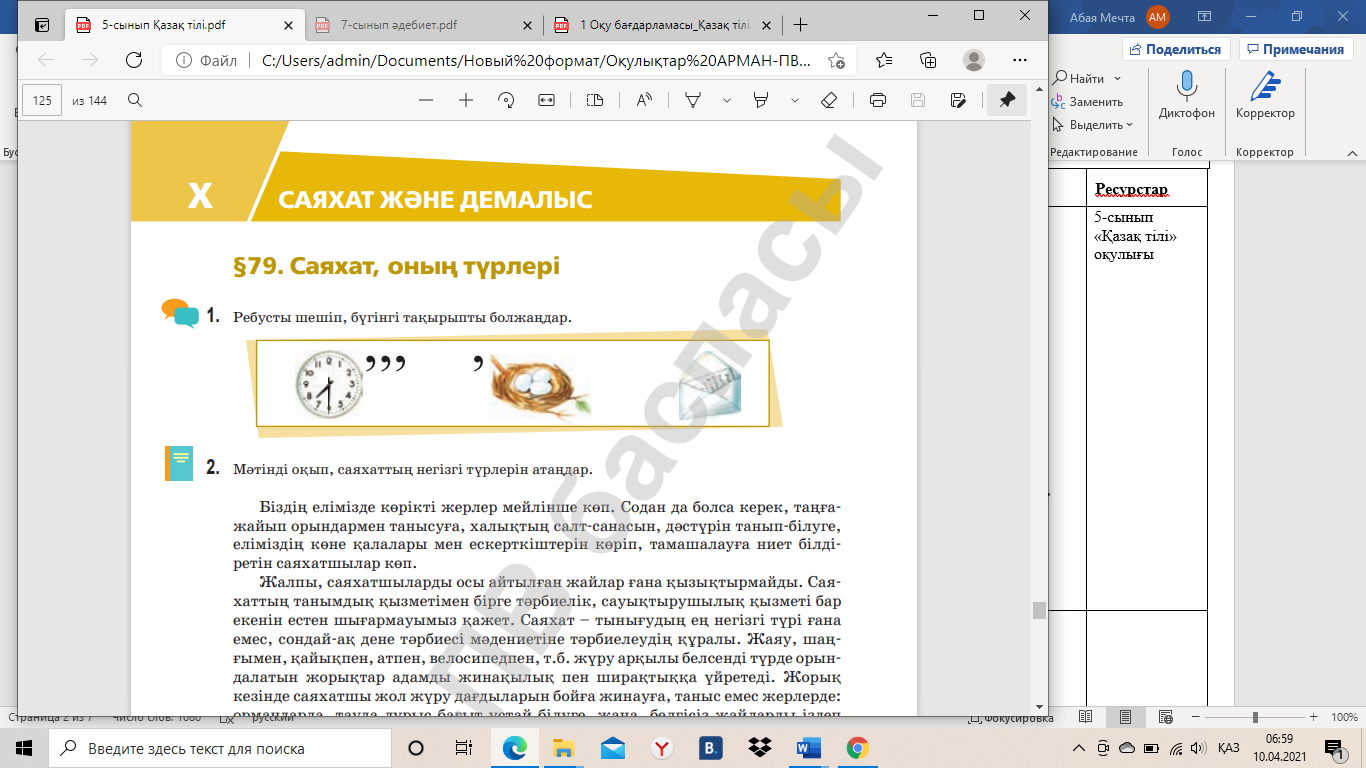Expand the Найти dropdown arrow
The width and height of the screenshot is (1366, 768).
click(x=1117, y=78)
